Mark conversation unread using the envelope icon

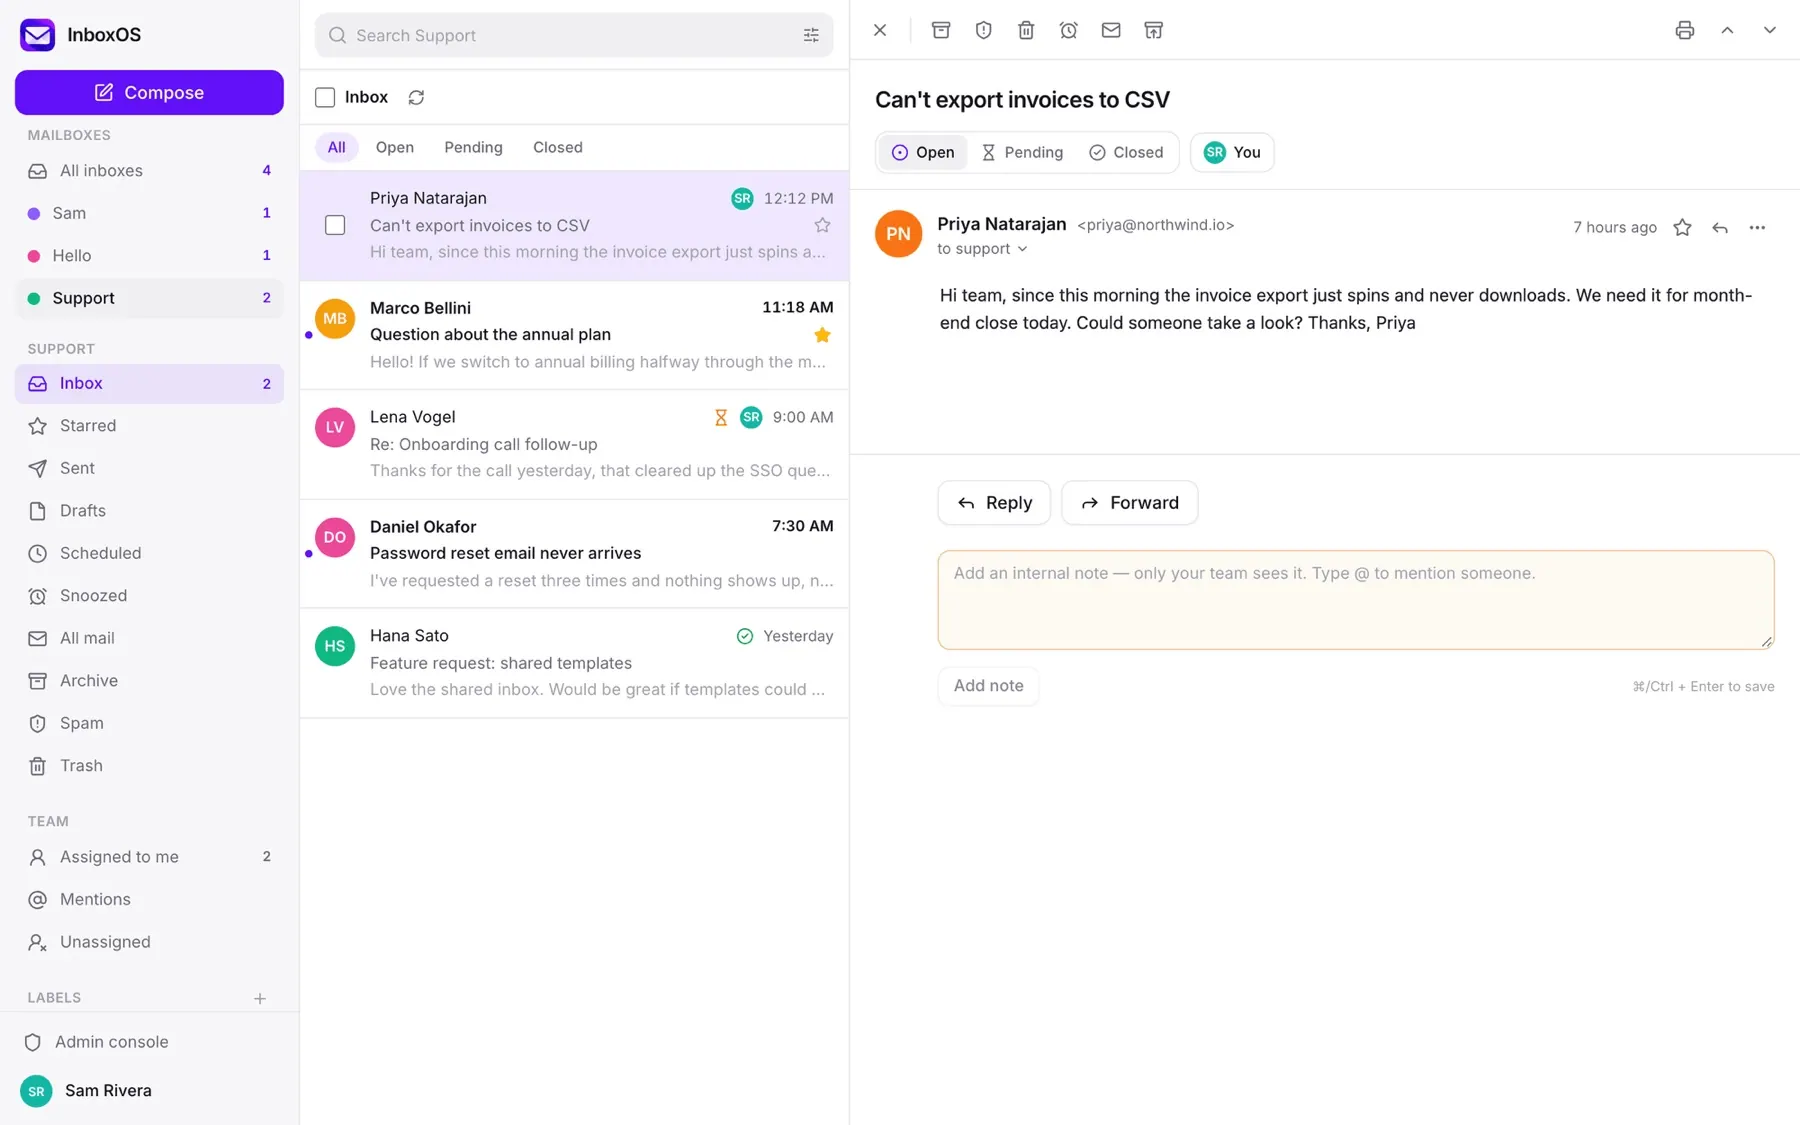click(x=1111, y=30)
